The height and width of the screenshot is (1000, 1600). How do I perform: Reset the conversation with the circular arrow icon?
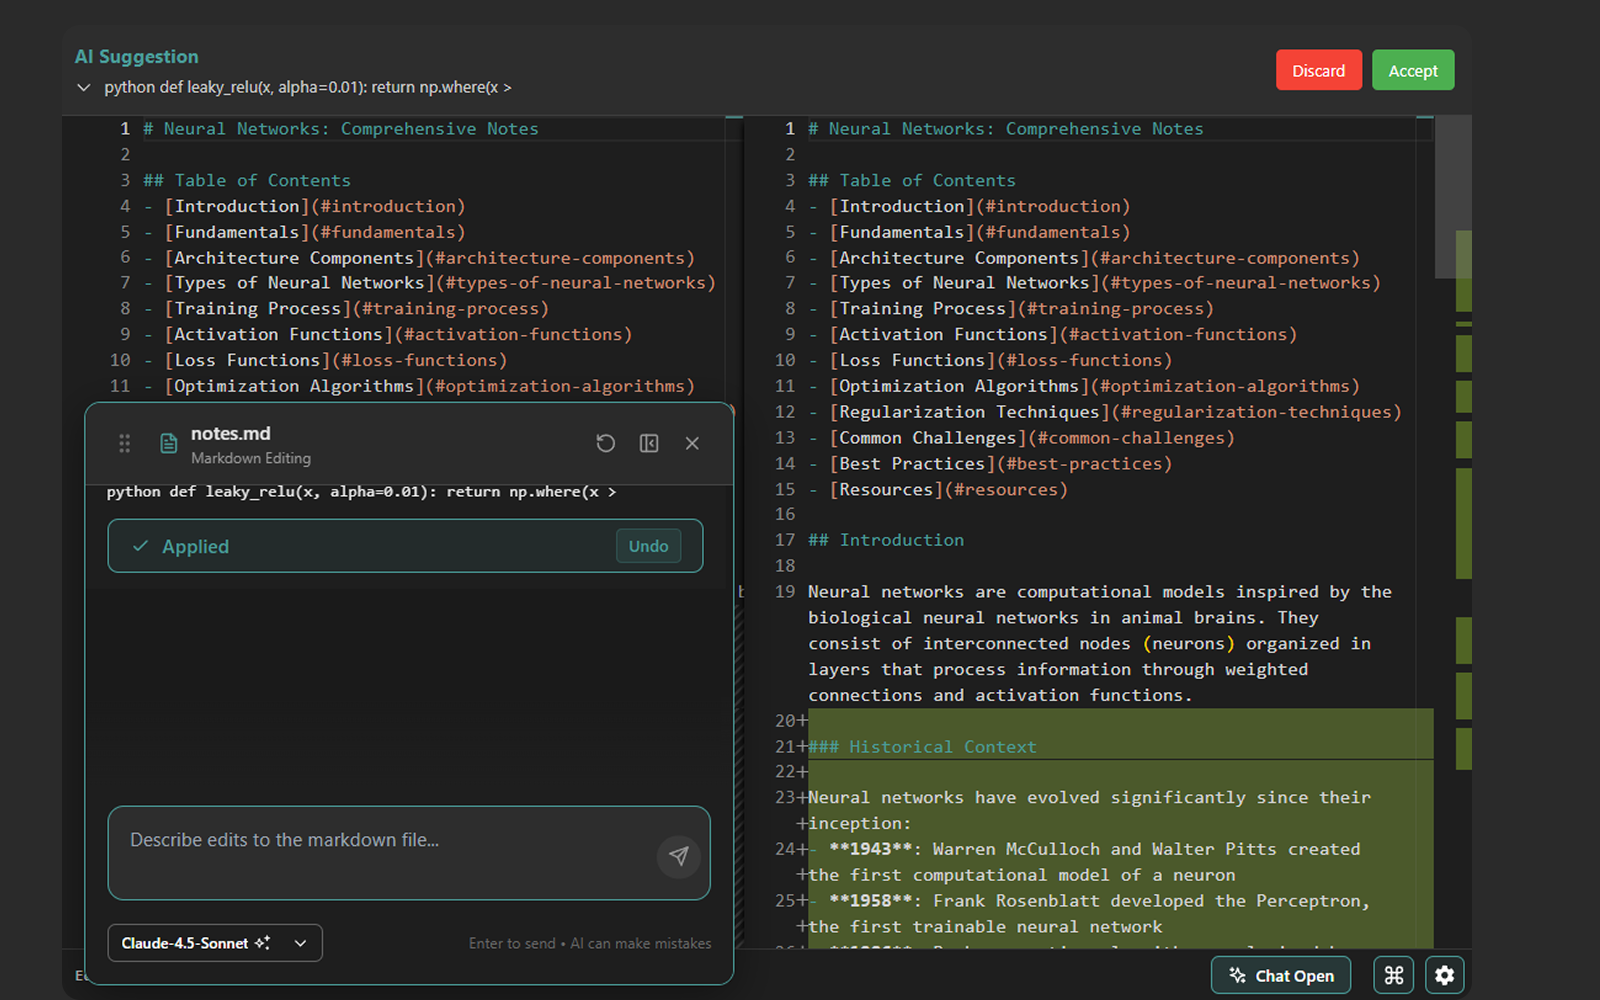605,443
